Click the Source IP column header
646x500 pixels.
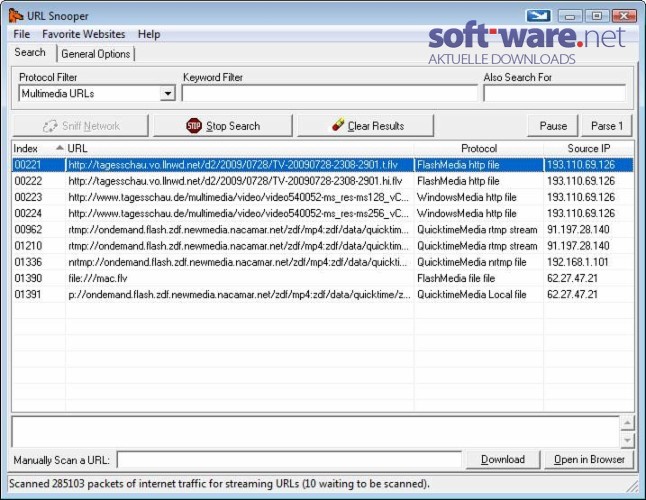(588, 148)
